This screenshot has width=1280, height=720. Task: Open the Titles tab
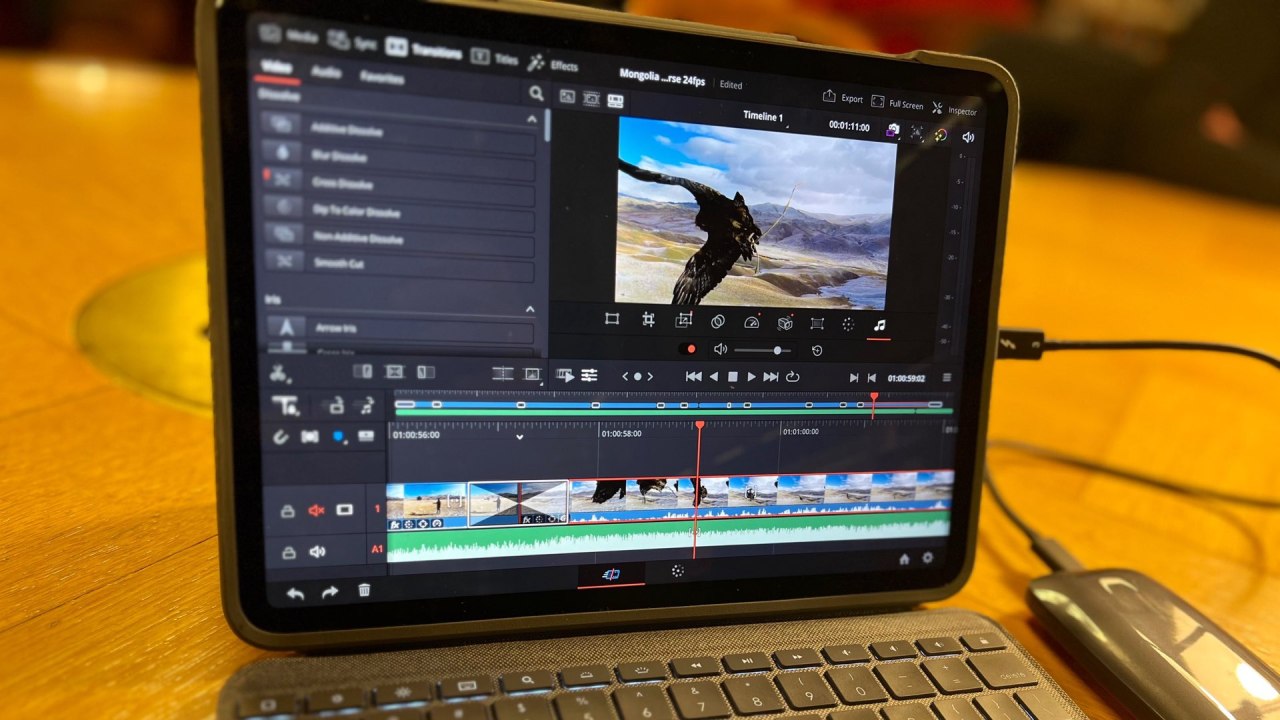[494, 57]
